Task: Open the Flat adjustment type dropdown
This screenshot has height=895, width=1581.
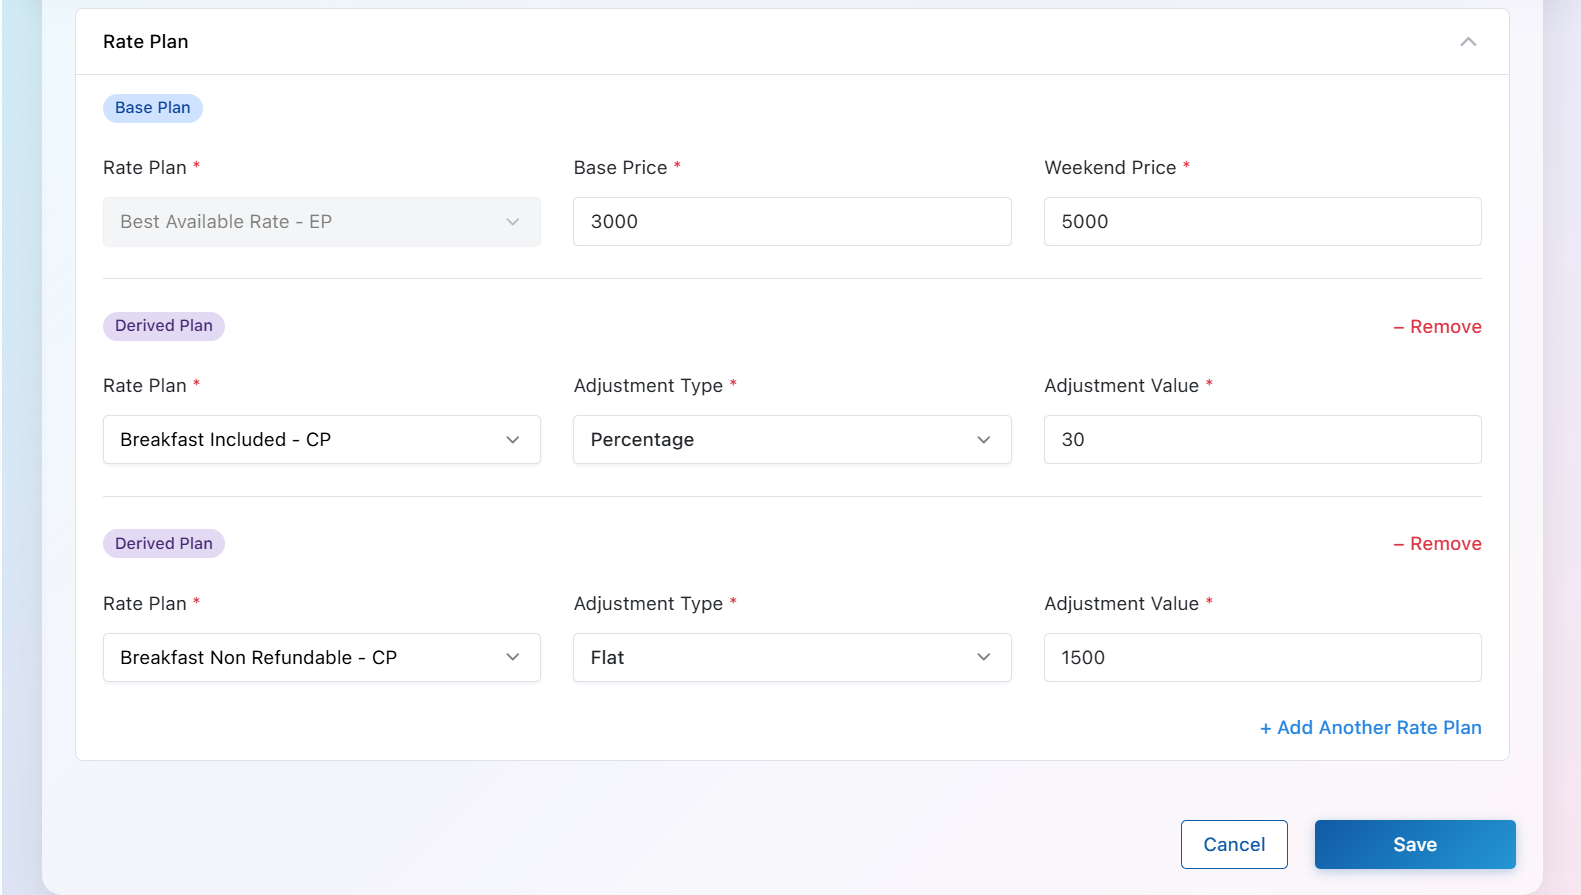Action: pyautogui.click(x=792, y=658)
